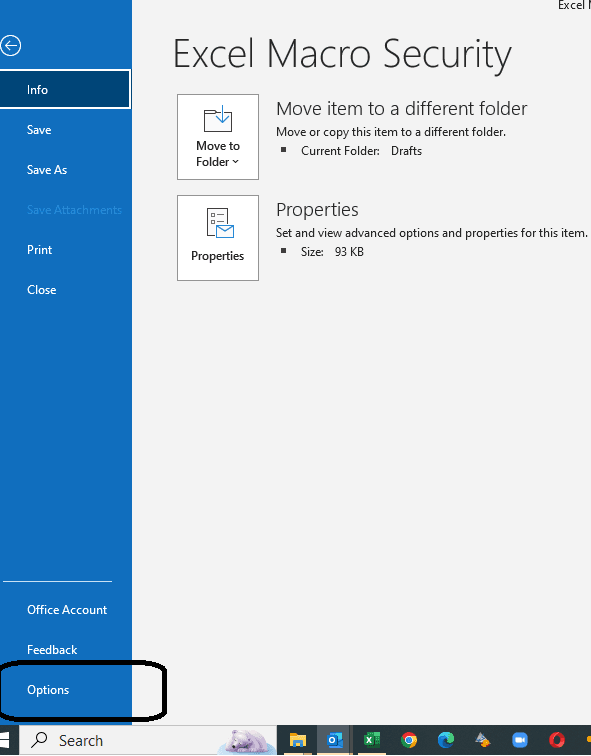Open Microsoft Edge from taskbar
This screenshot has width=591, height=756.
(446, 740)
